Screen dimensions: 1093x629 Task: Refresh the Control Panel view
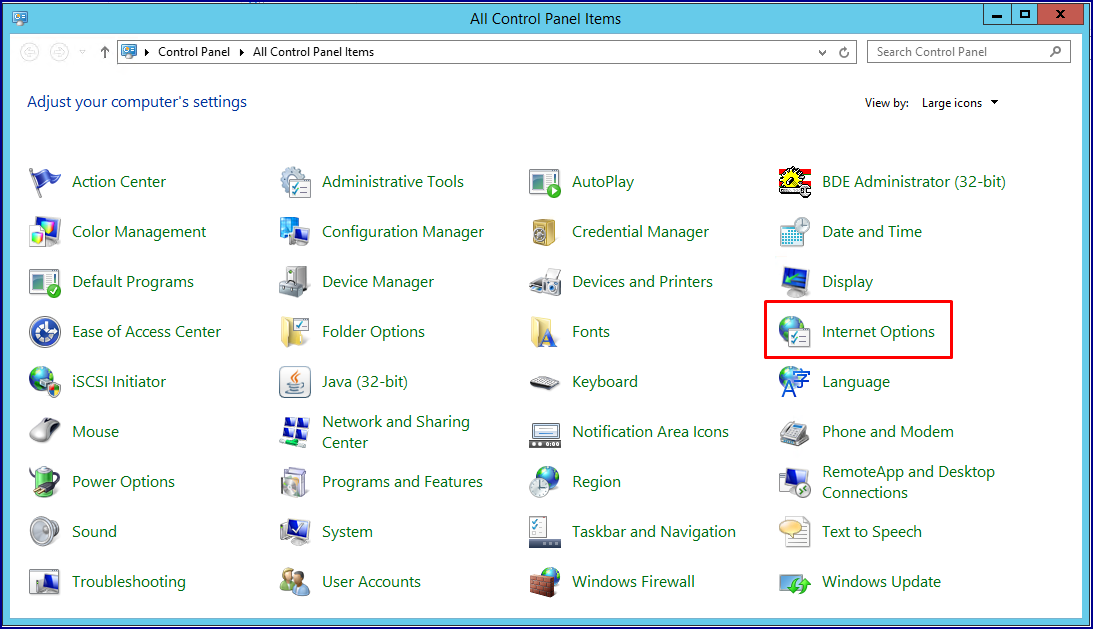tap(844, 52)
